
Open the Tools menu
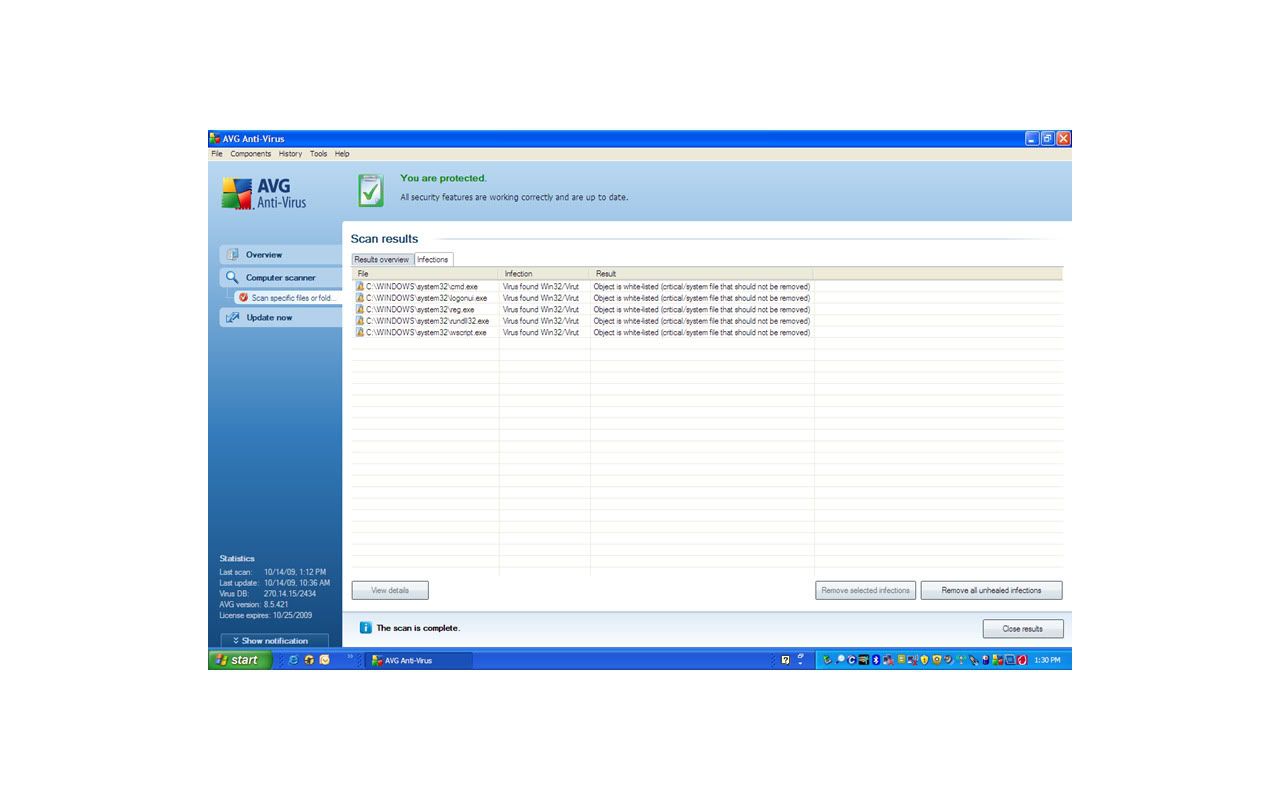click(x=318, y=154)
